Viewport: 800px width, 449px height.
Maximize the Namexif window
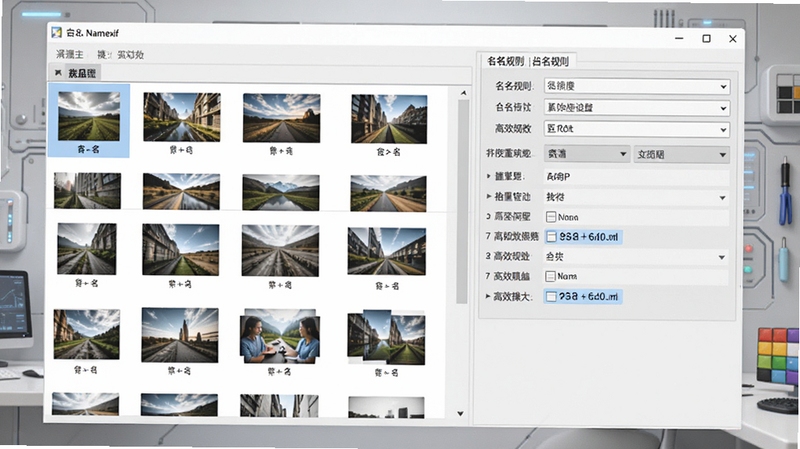[x=706, y=38]
